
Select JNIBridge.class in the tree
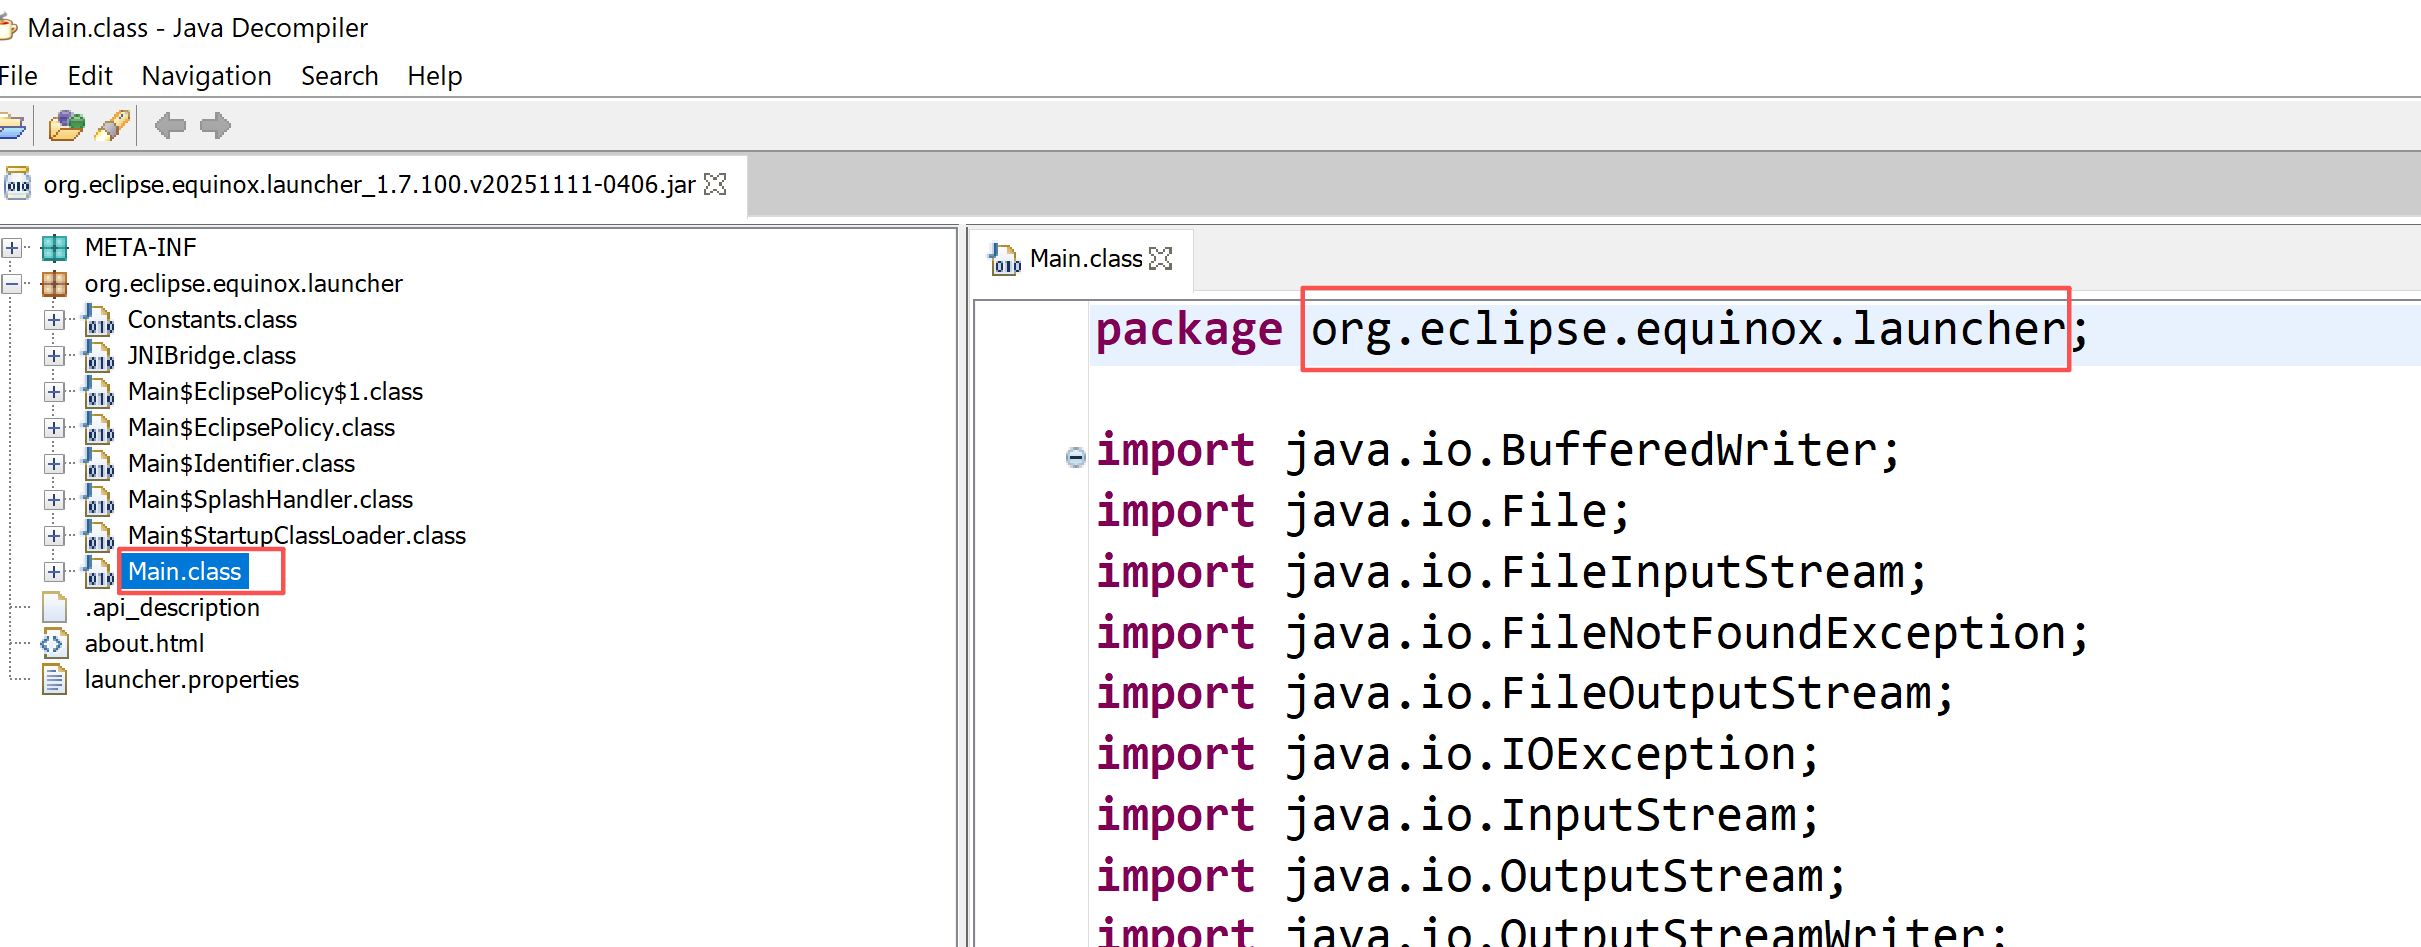pos(212,356)
